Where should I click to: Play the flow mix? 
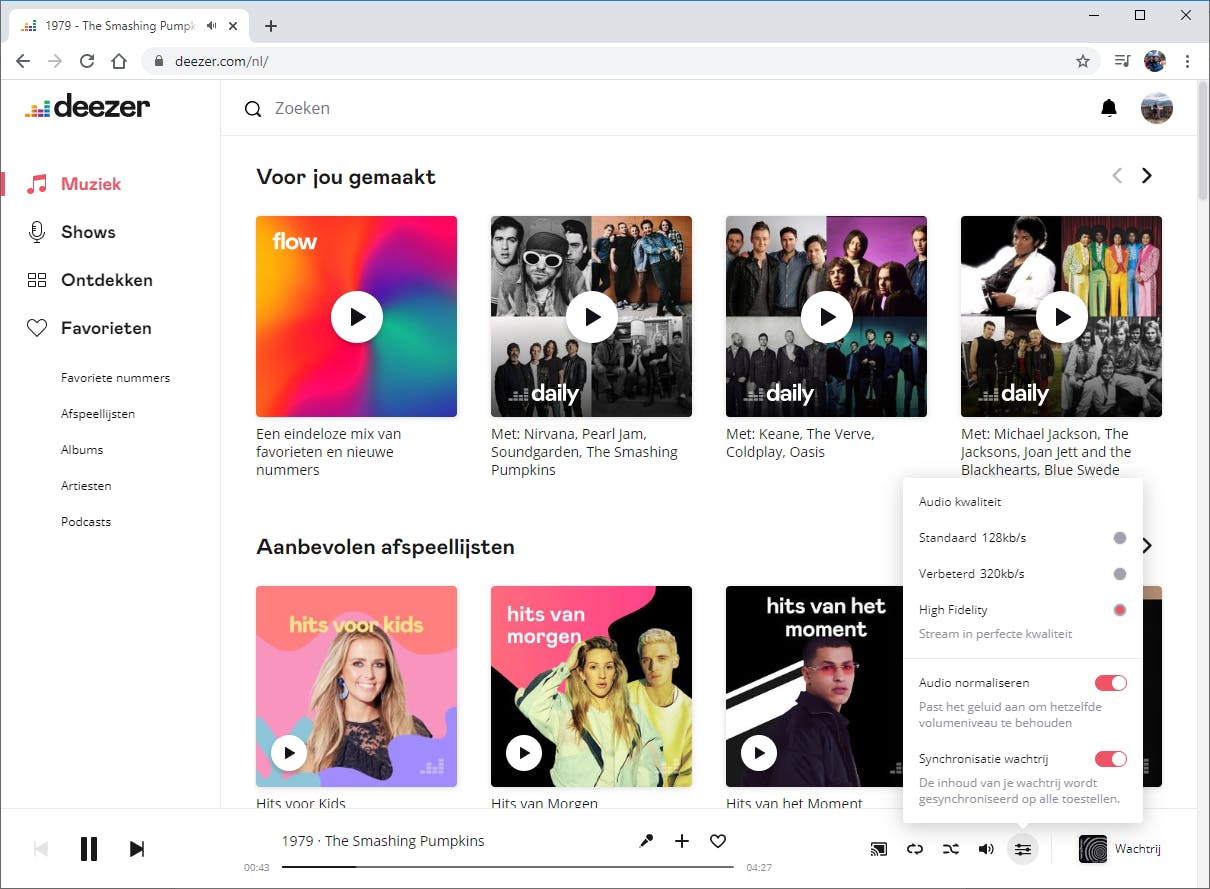(357, 317)
